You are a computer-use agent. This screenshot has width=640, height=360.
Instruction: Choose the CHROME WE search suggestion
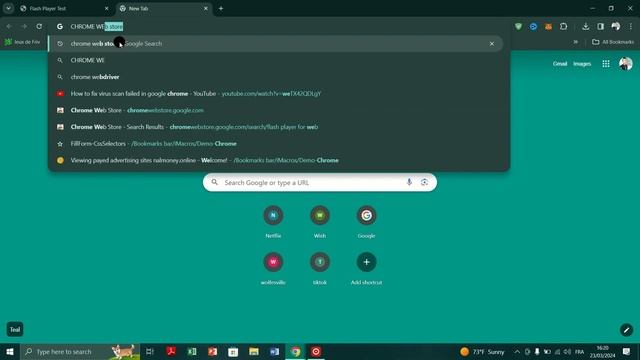(x=279, y=60)
